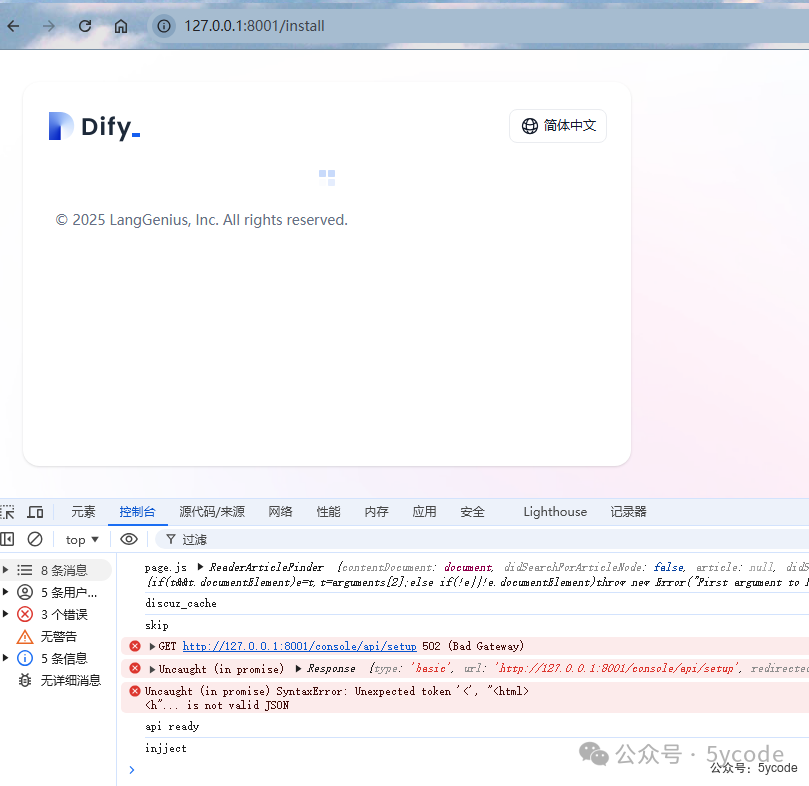Viewport: 809px width, 786px height.
Task: Select the inspect element tool in DevTools
Action: pos(9,511)
